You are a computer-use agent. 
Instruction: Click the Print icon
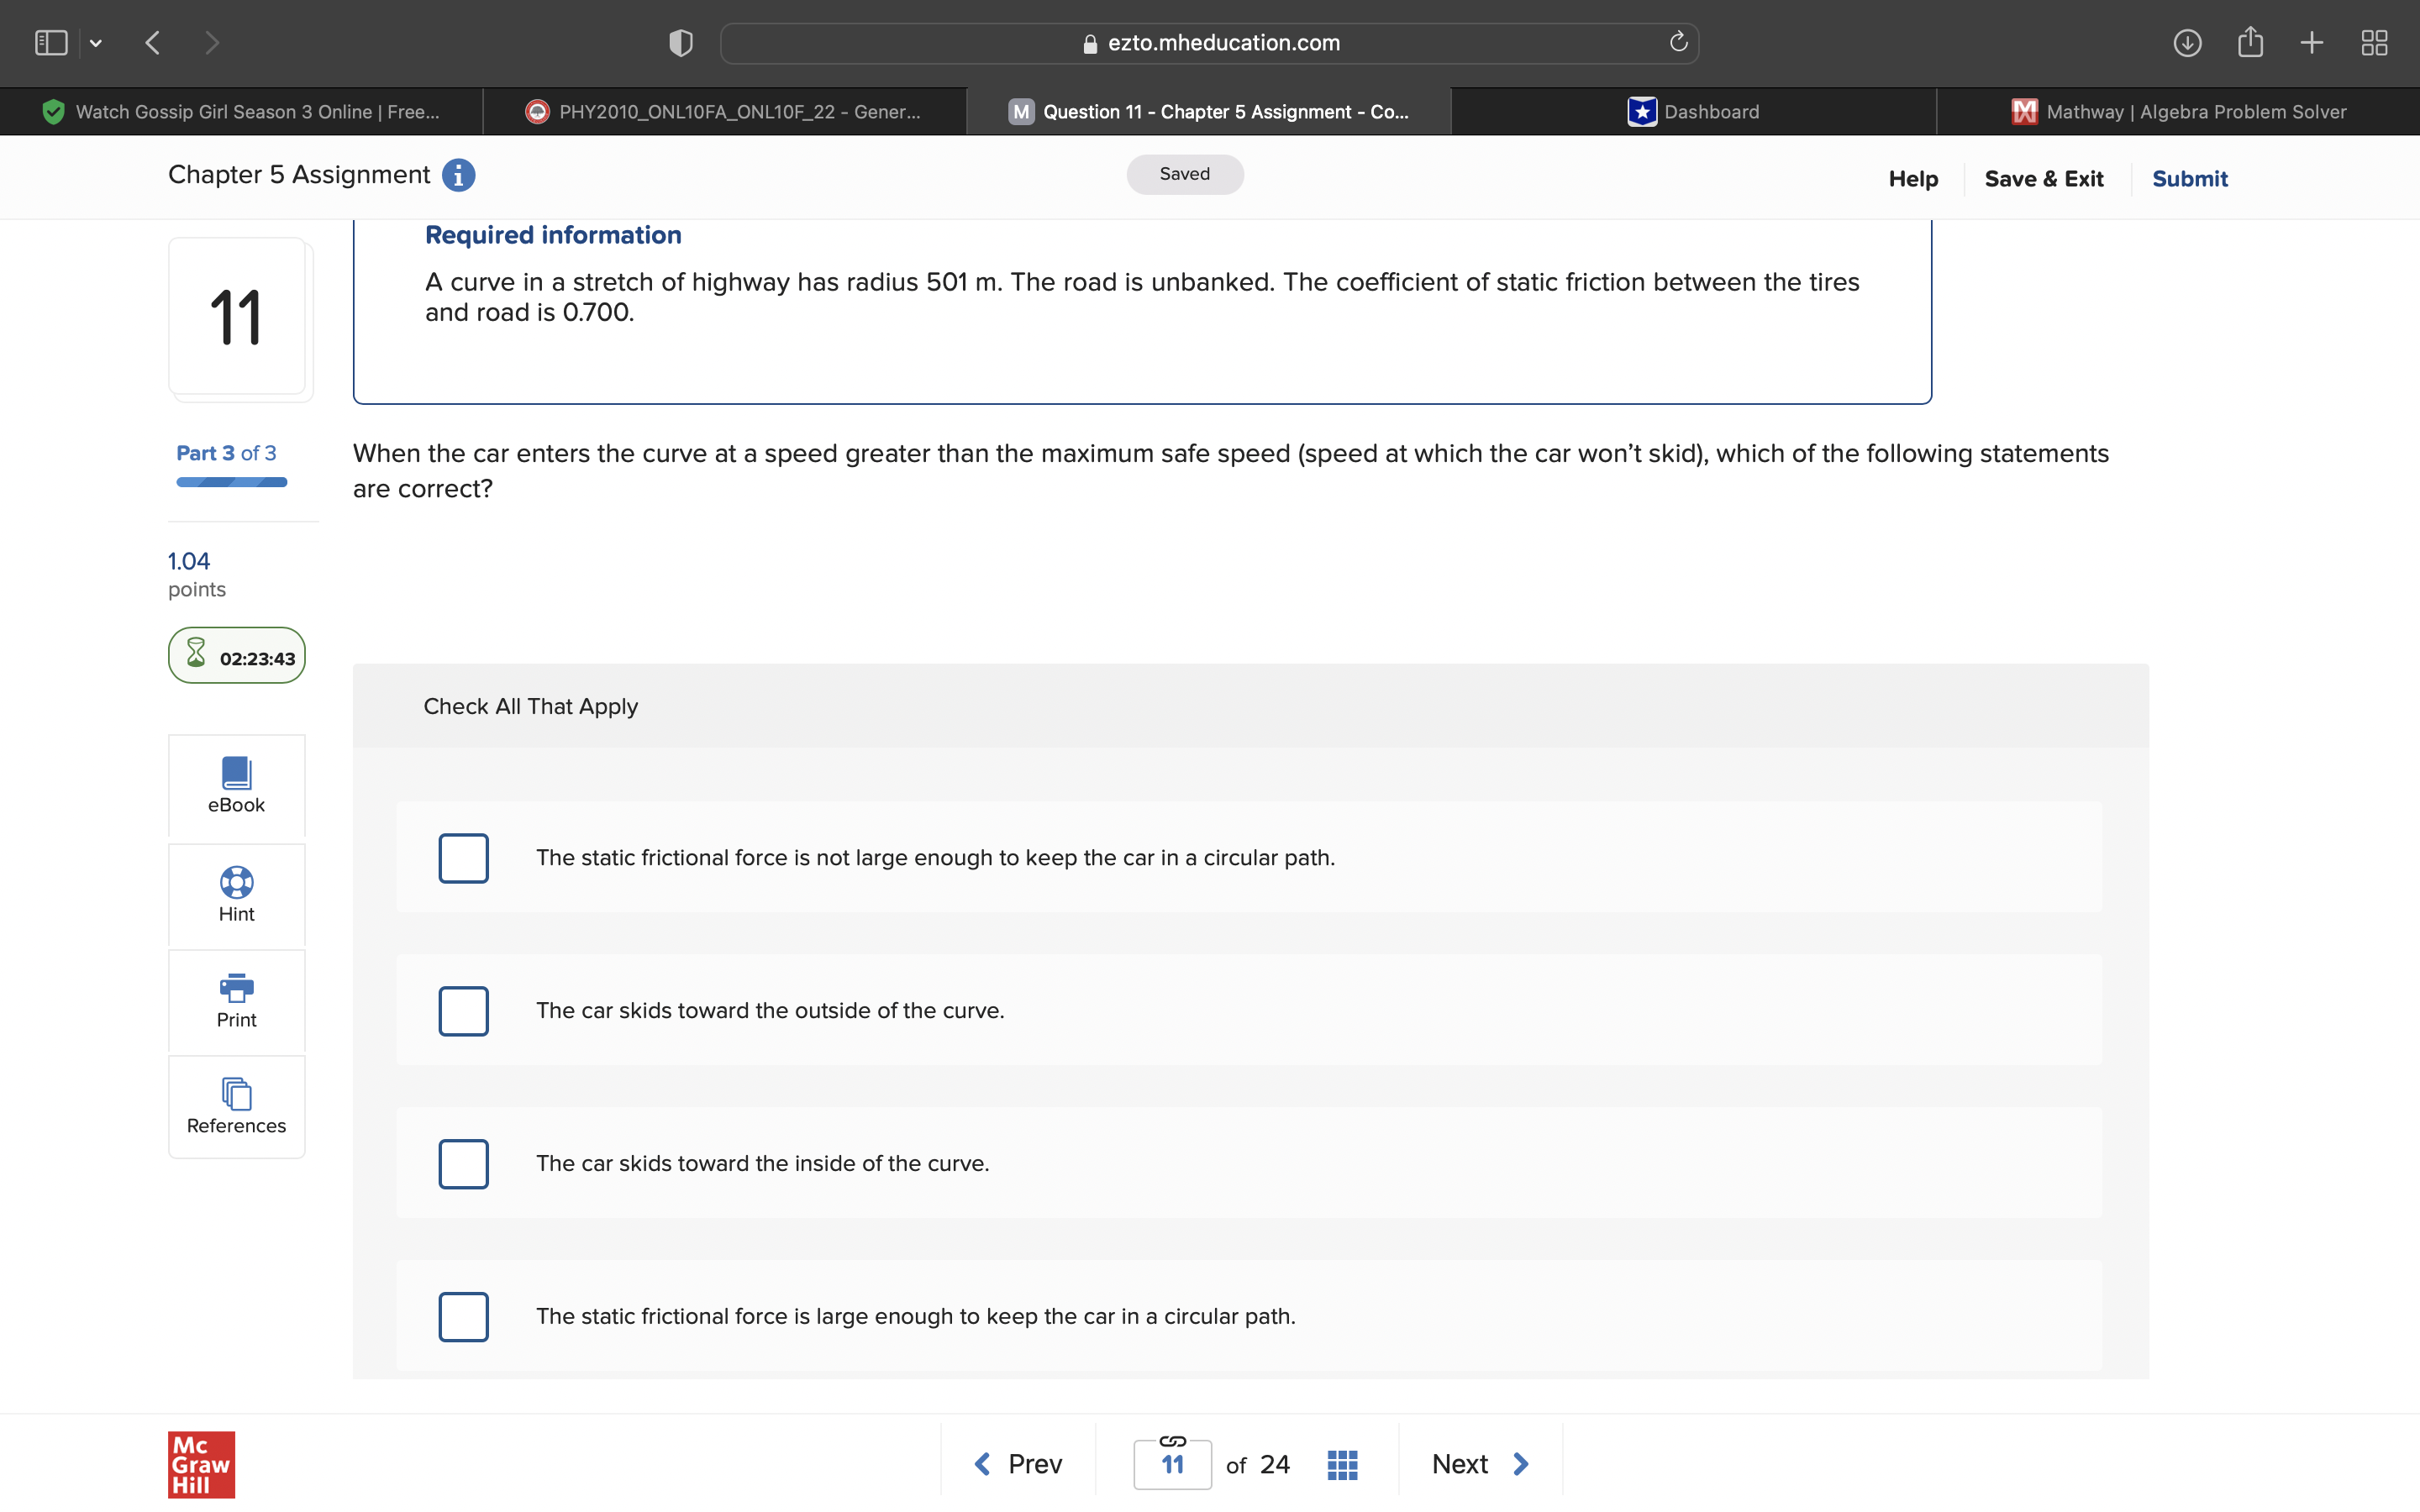point(236,988)
